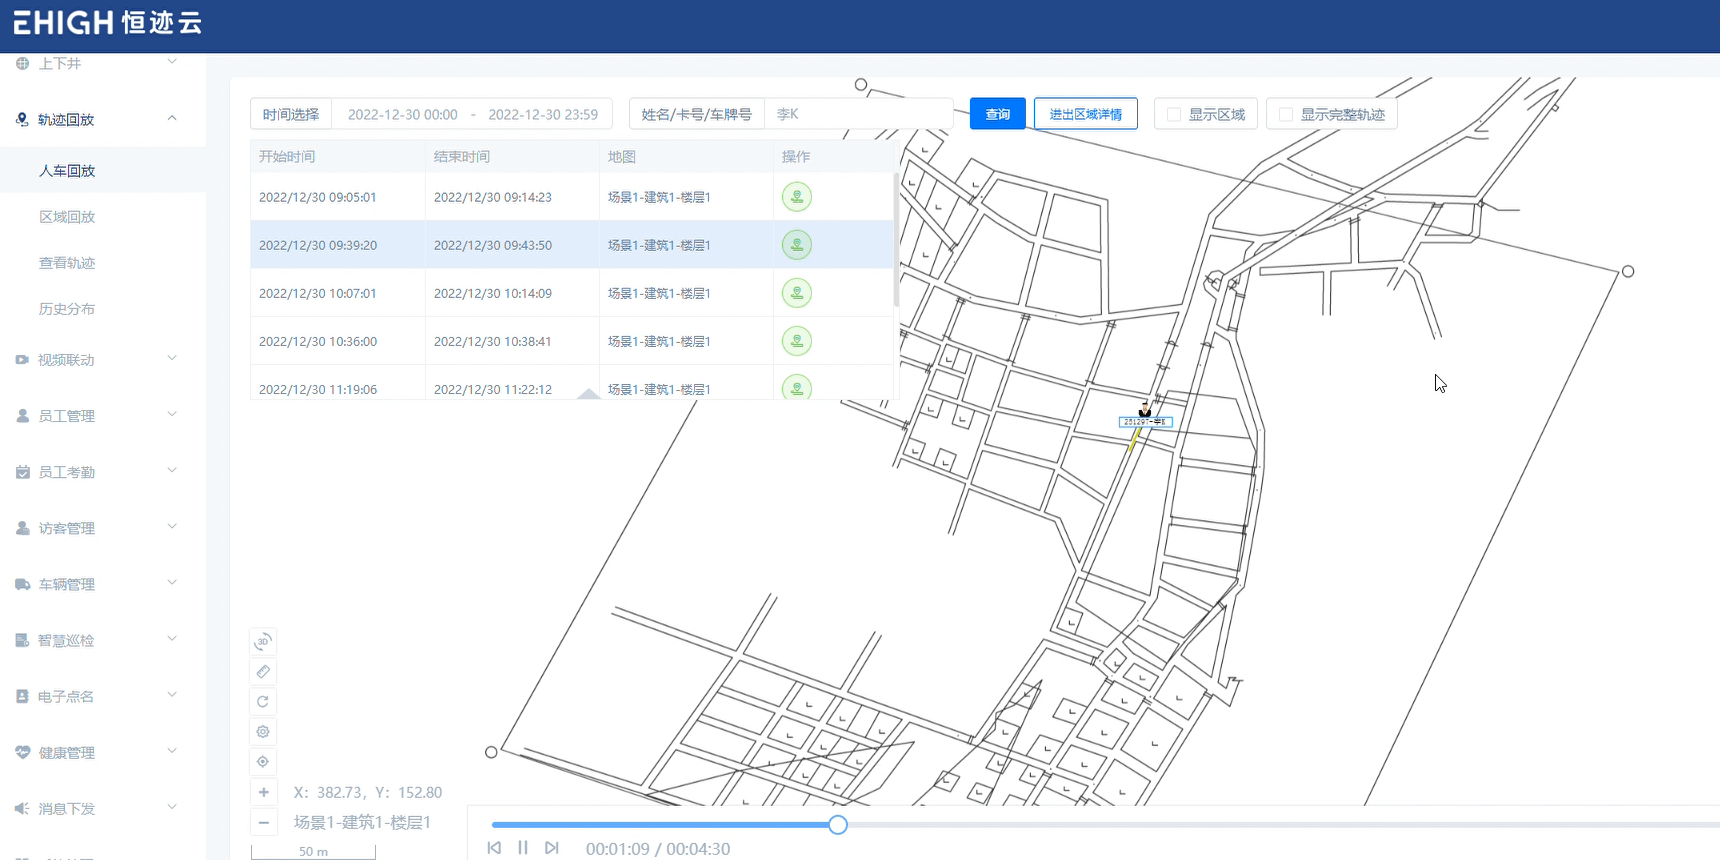Open the map settings gear icon
The image size is (1720, 860).
click(x=263, y=731)
